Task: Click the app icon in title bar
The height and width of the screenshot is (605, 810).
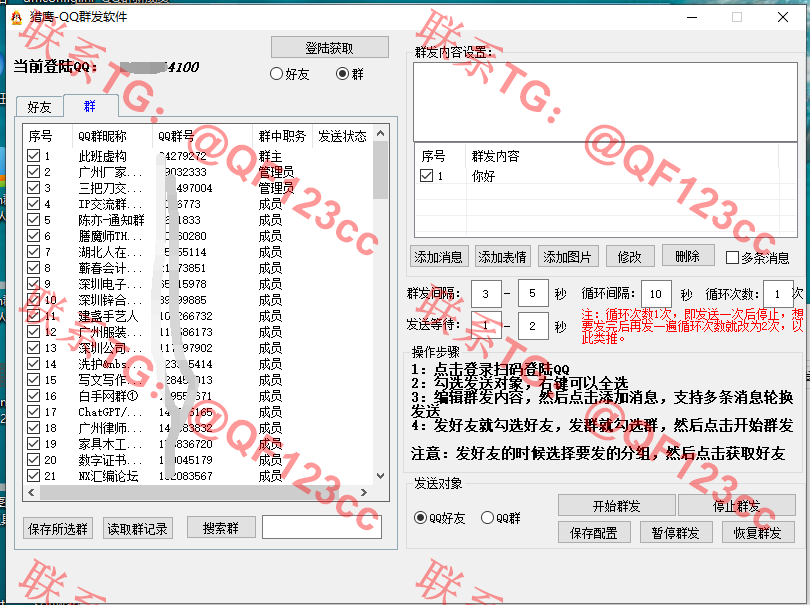Action: click(17, 17)
